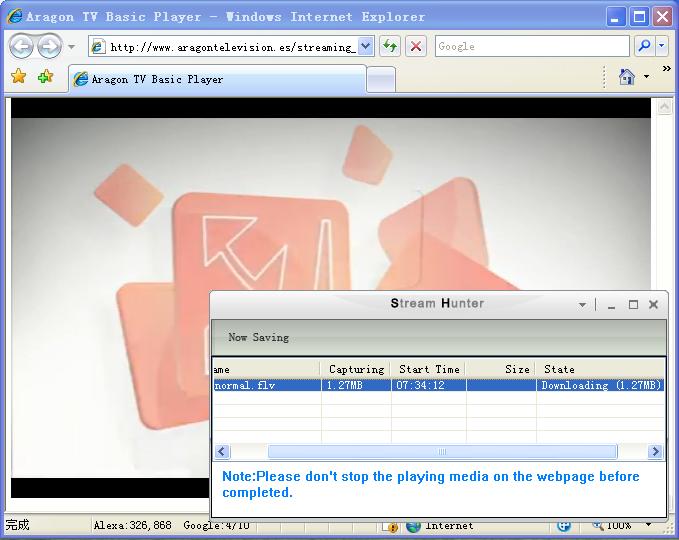Click the Google:4/10 status entry
This screenshot has height=540, width=679.
tap(216, 525)
